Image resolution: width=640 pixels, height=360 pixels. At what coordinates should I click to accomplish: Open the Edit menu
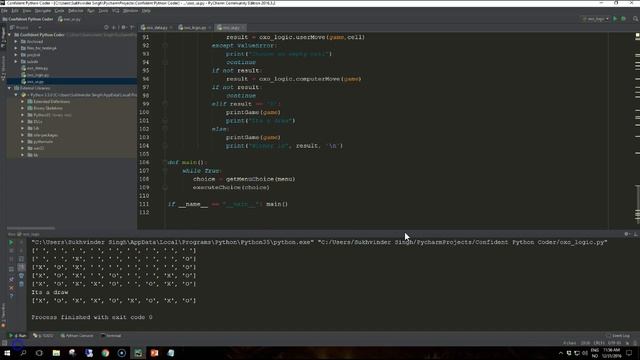click(15, 11)
